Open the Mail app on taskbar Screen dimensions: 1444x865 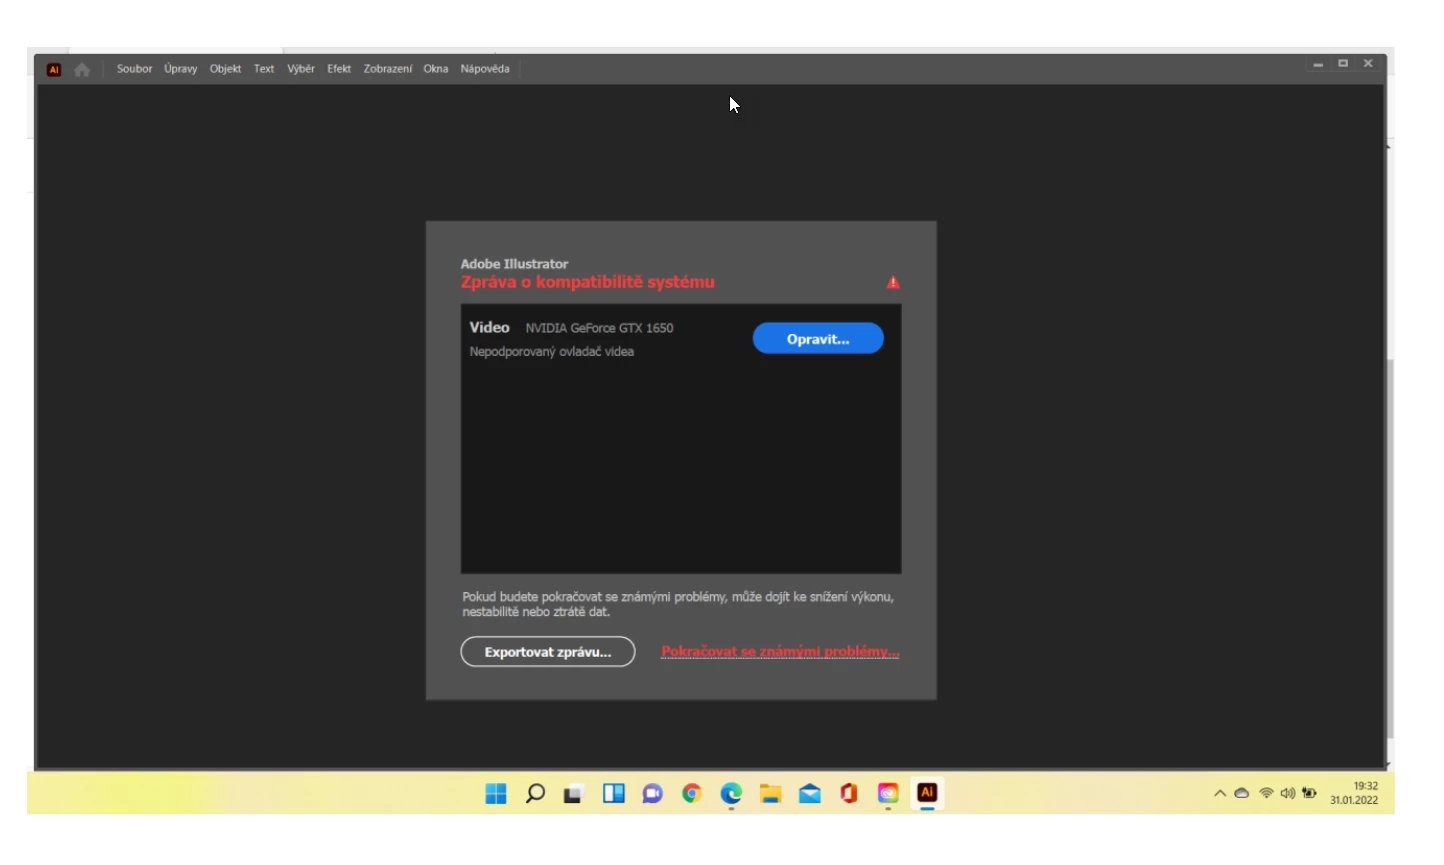[810, 794]
